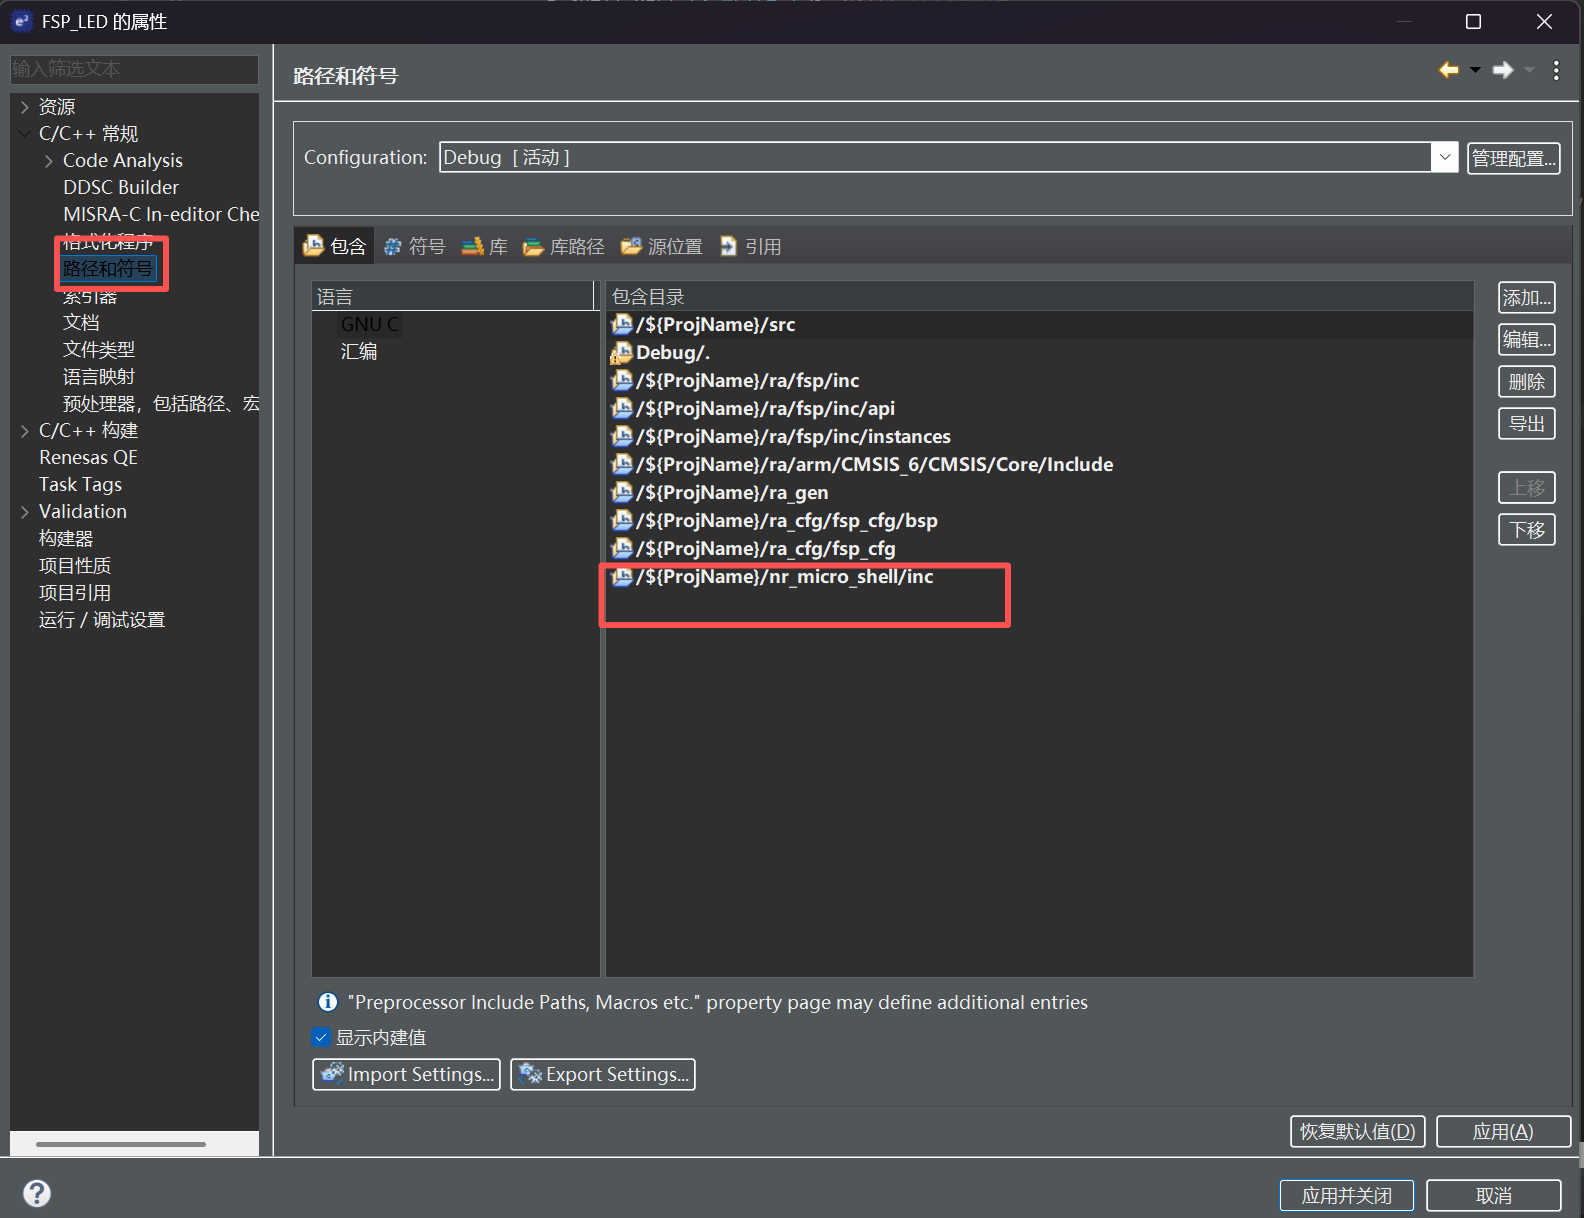Switch to the 源位置 tab
Image resolution: width=1584 pixels, height=1218 pixels.
[x=662, y=246]
